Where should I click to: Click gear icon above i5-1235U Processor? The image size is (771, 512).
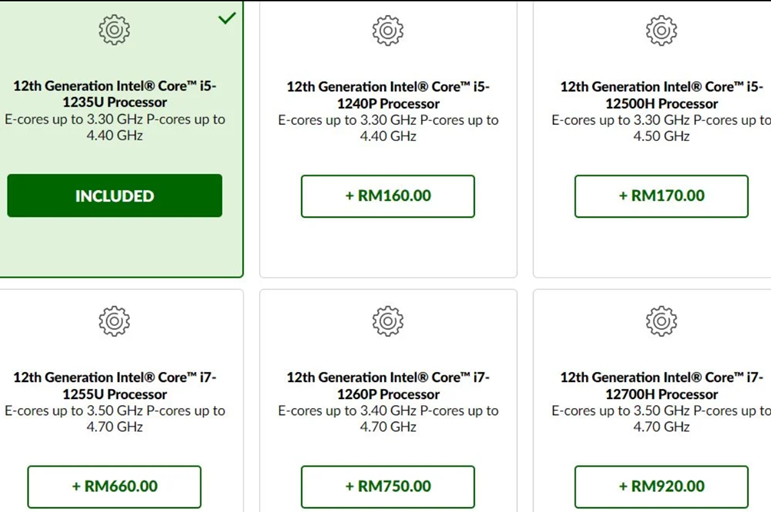coord(115,30)
